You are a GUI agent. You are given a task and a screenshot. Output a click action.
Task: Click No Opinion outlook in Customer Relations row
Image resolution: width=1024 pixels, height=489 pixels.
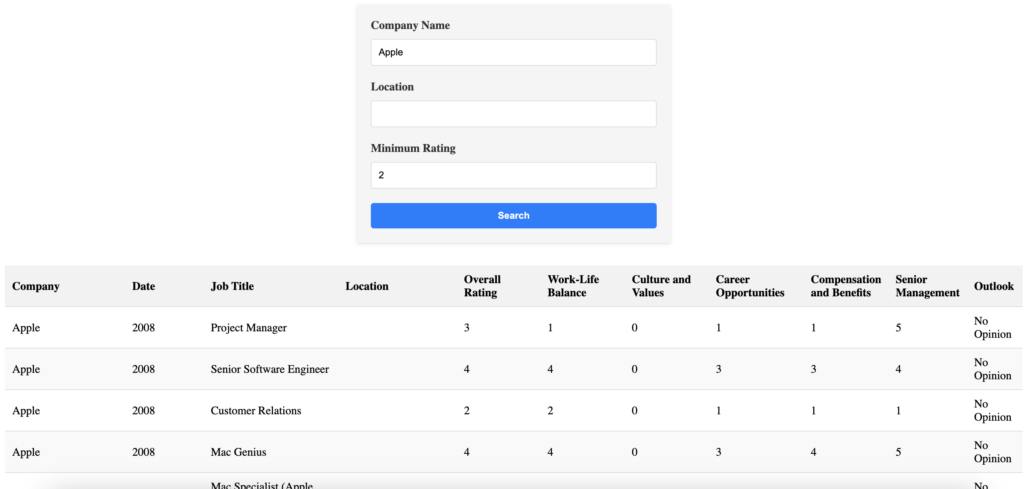[993, 411]
